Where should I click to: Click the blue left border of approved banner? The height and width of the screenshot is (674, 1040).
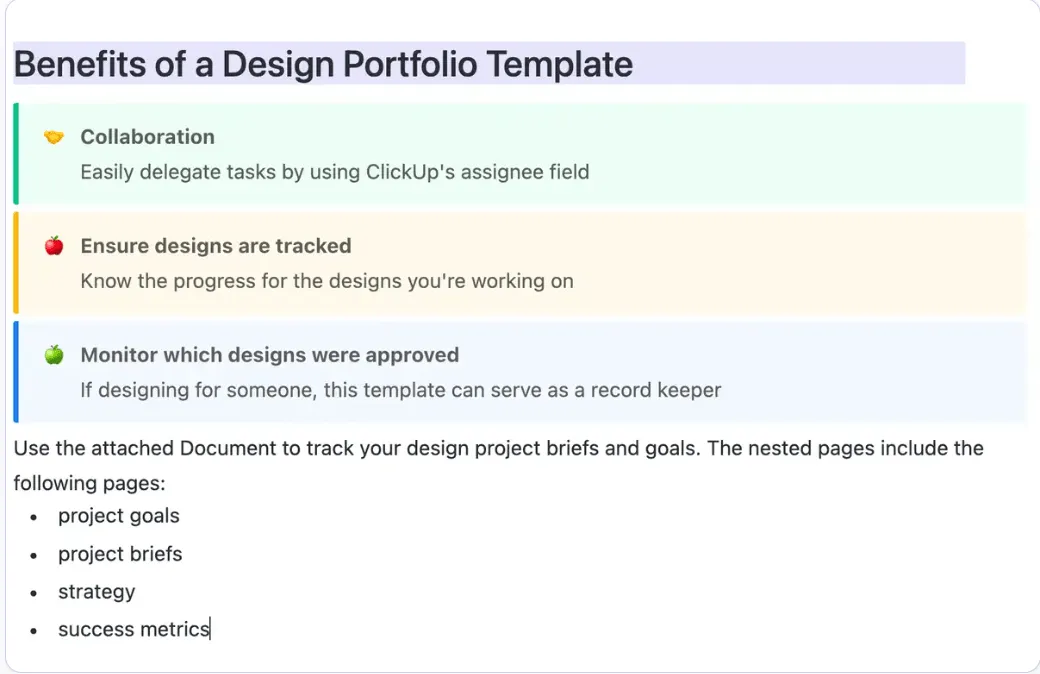click(16, 371)
